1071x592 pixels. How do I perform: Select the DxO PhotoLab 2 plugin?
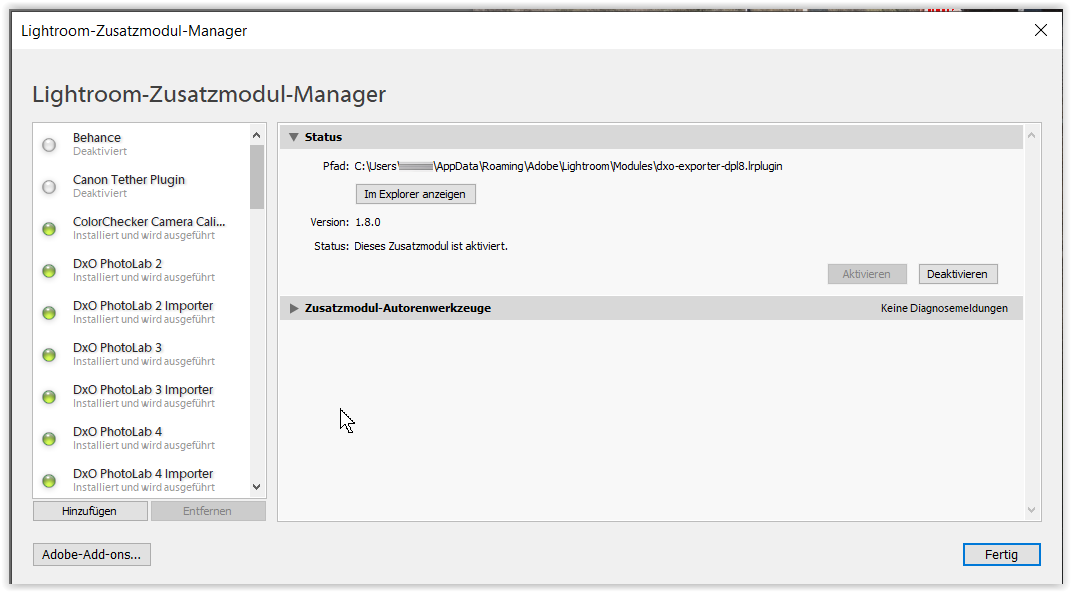click(141, 270)
